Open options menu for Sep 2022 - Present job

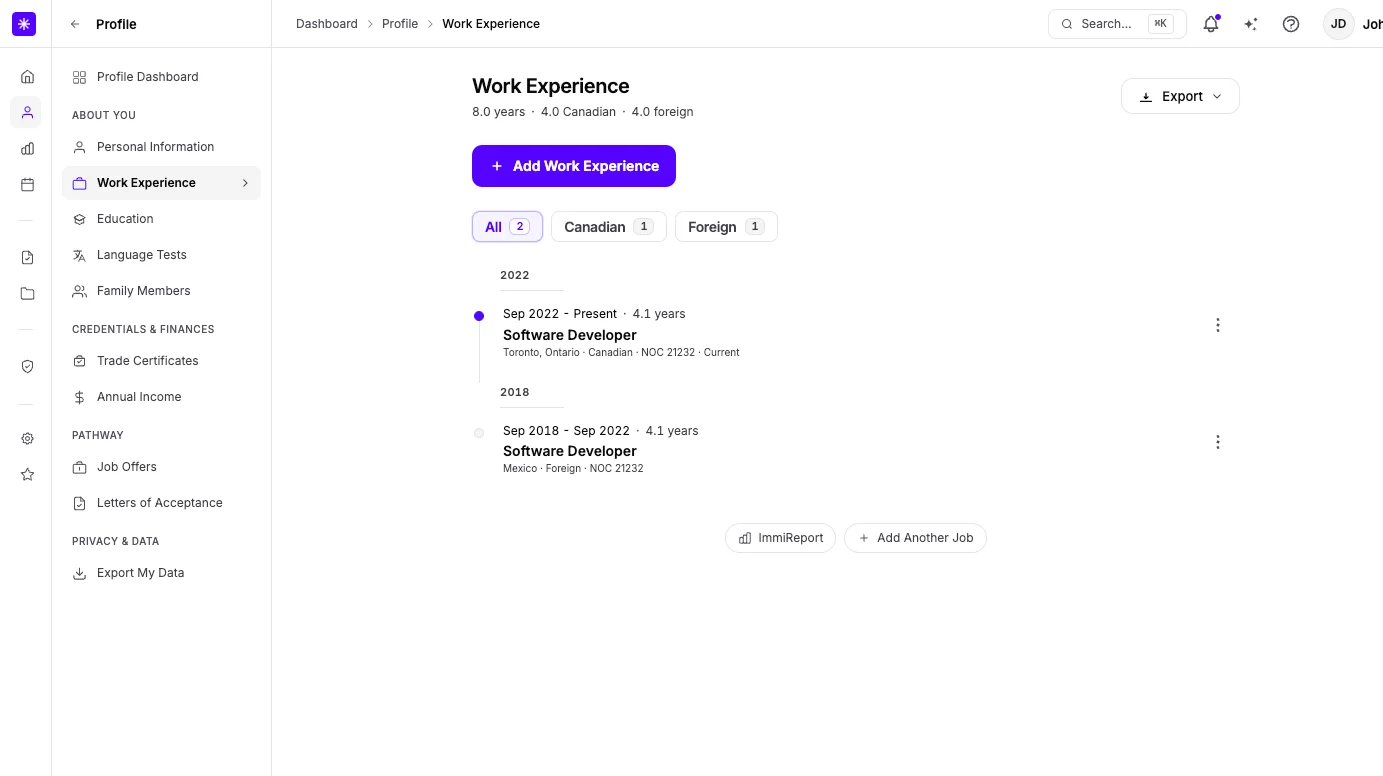(x=1218, y=325)
